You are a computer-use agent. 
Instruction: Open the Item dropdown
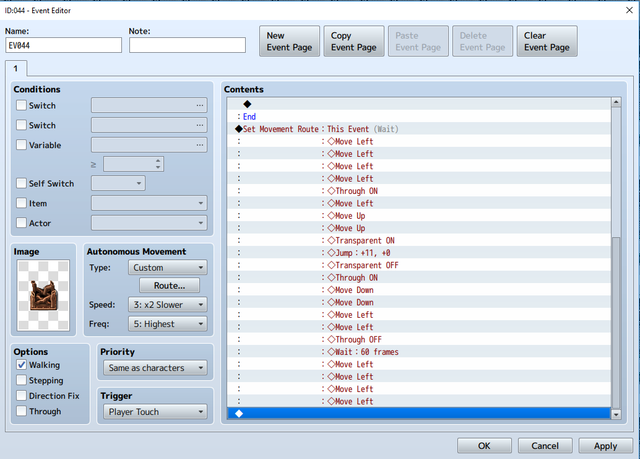(x=149, y=203)
